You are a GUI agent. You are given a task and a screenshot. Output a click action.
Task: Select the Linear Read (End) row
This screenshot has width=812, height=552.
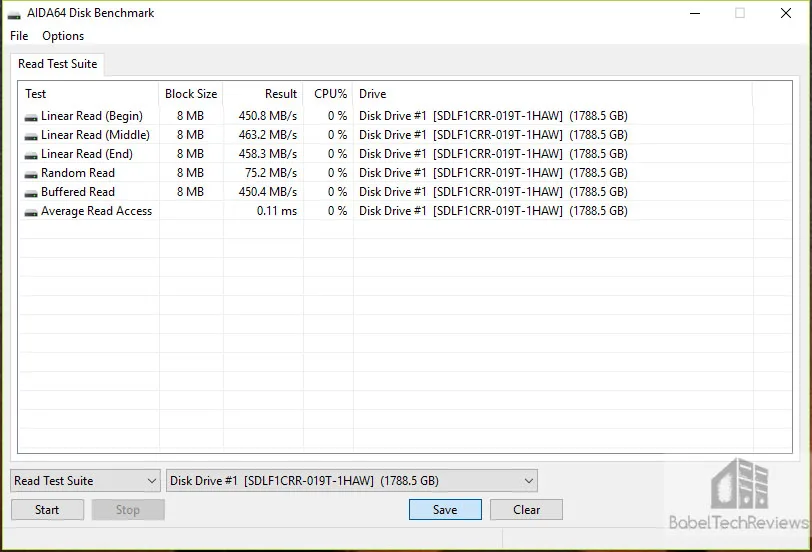coord(405,154)
